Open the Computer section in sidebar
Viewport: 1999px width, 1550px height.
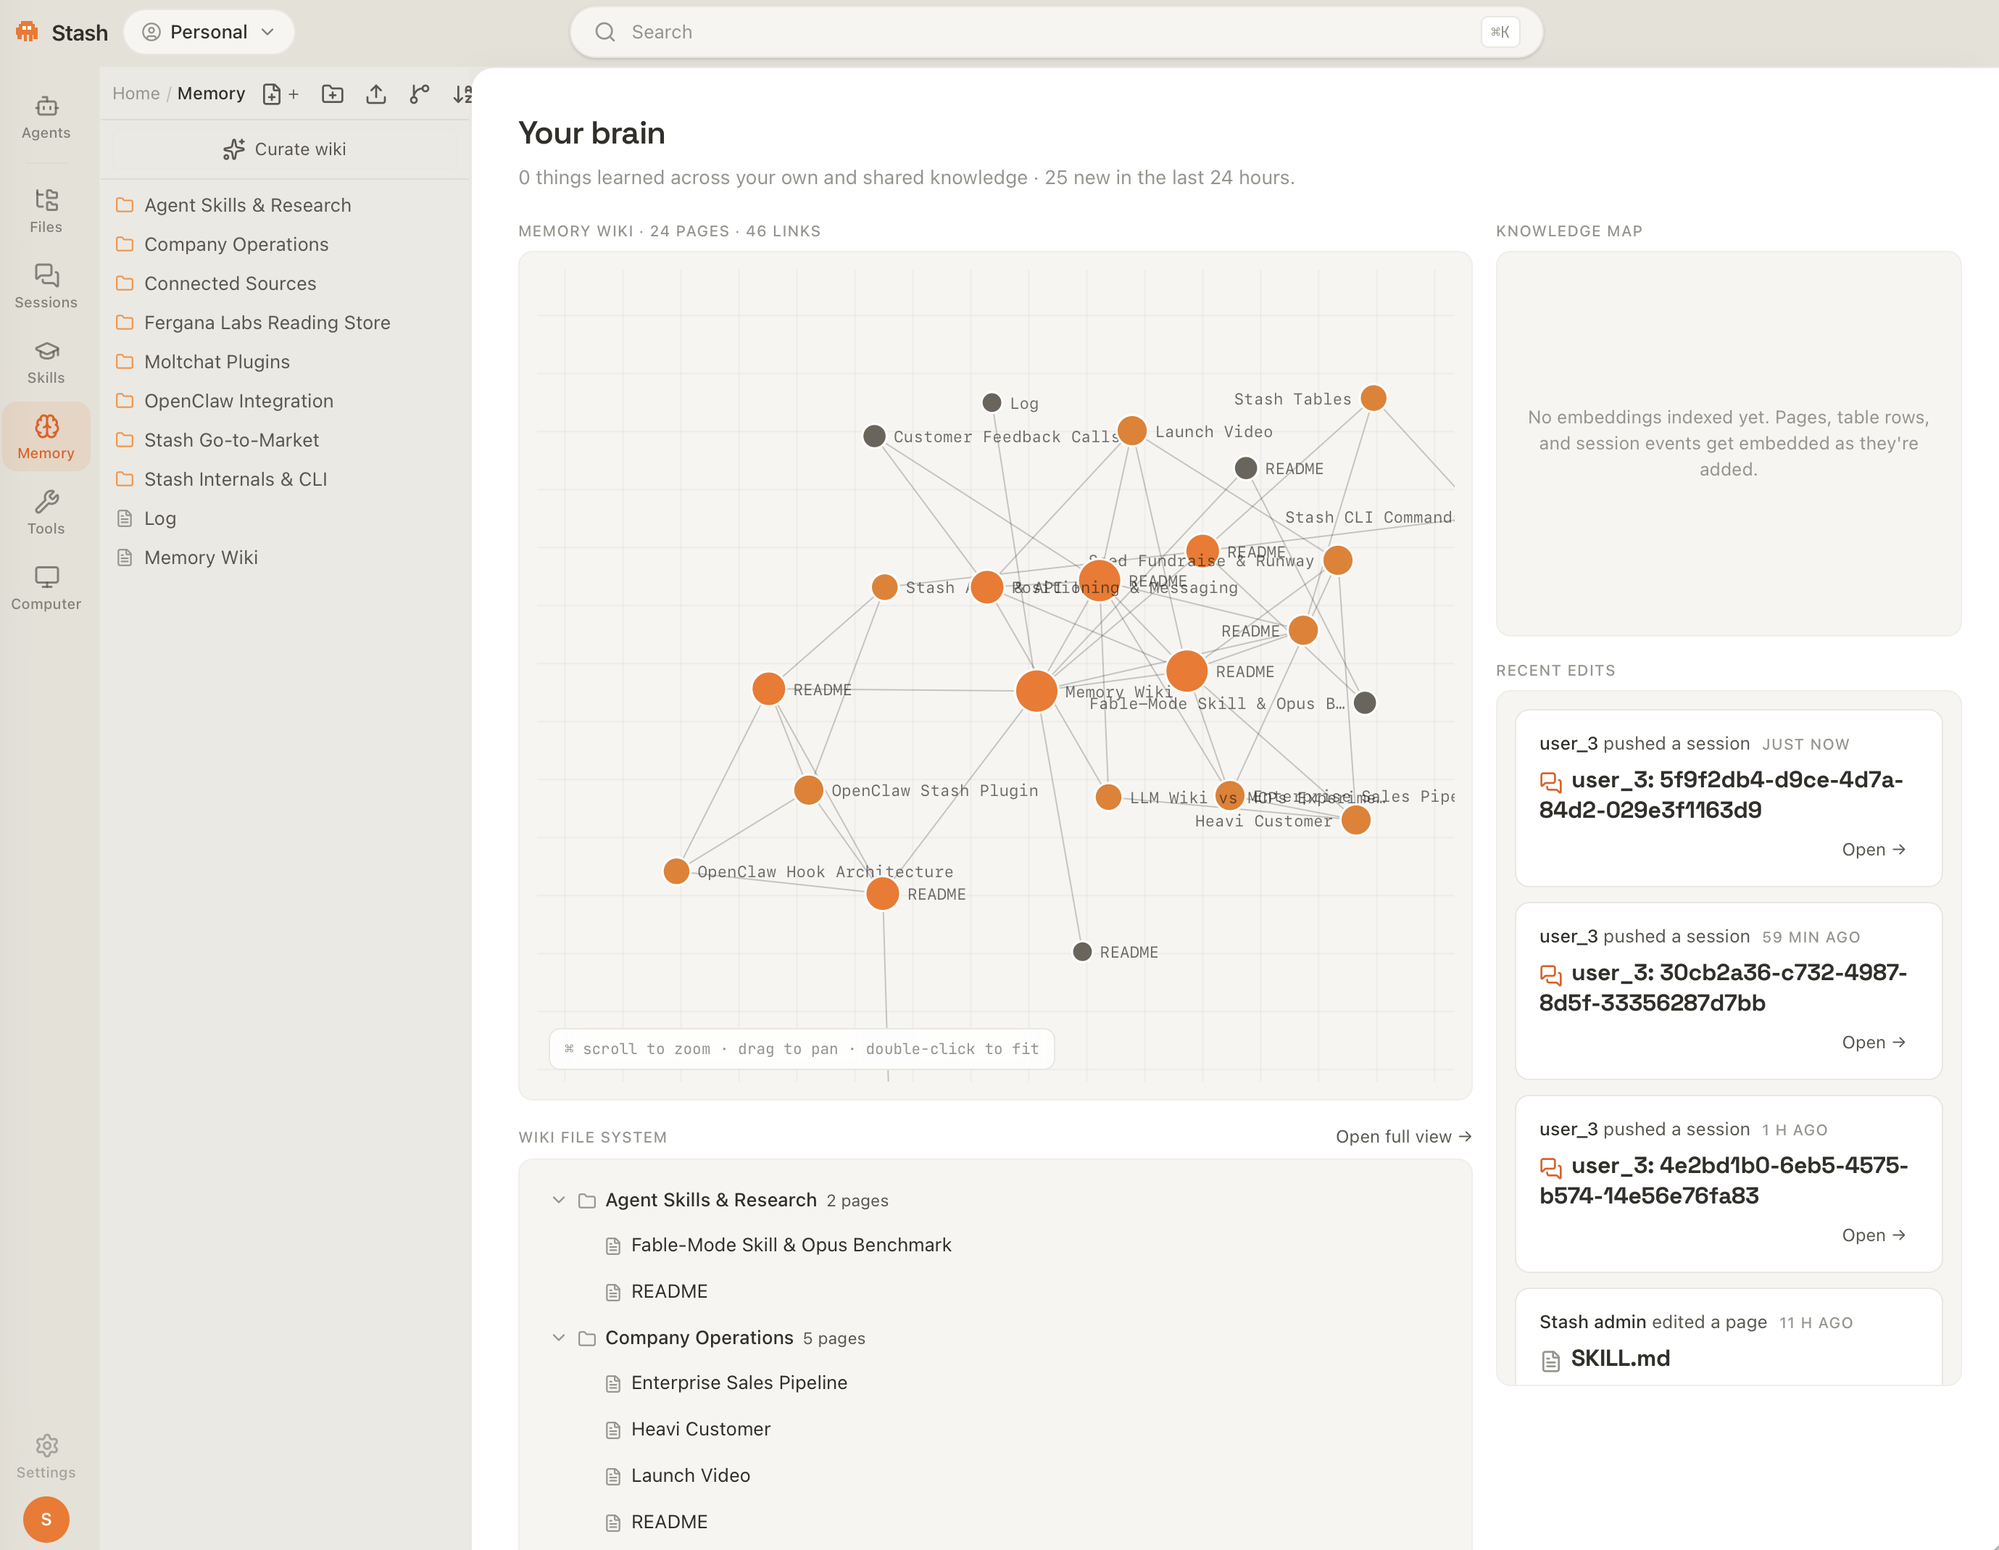point(46,588)
